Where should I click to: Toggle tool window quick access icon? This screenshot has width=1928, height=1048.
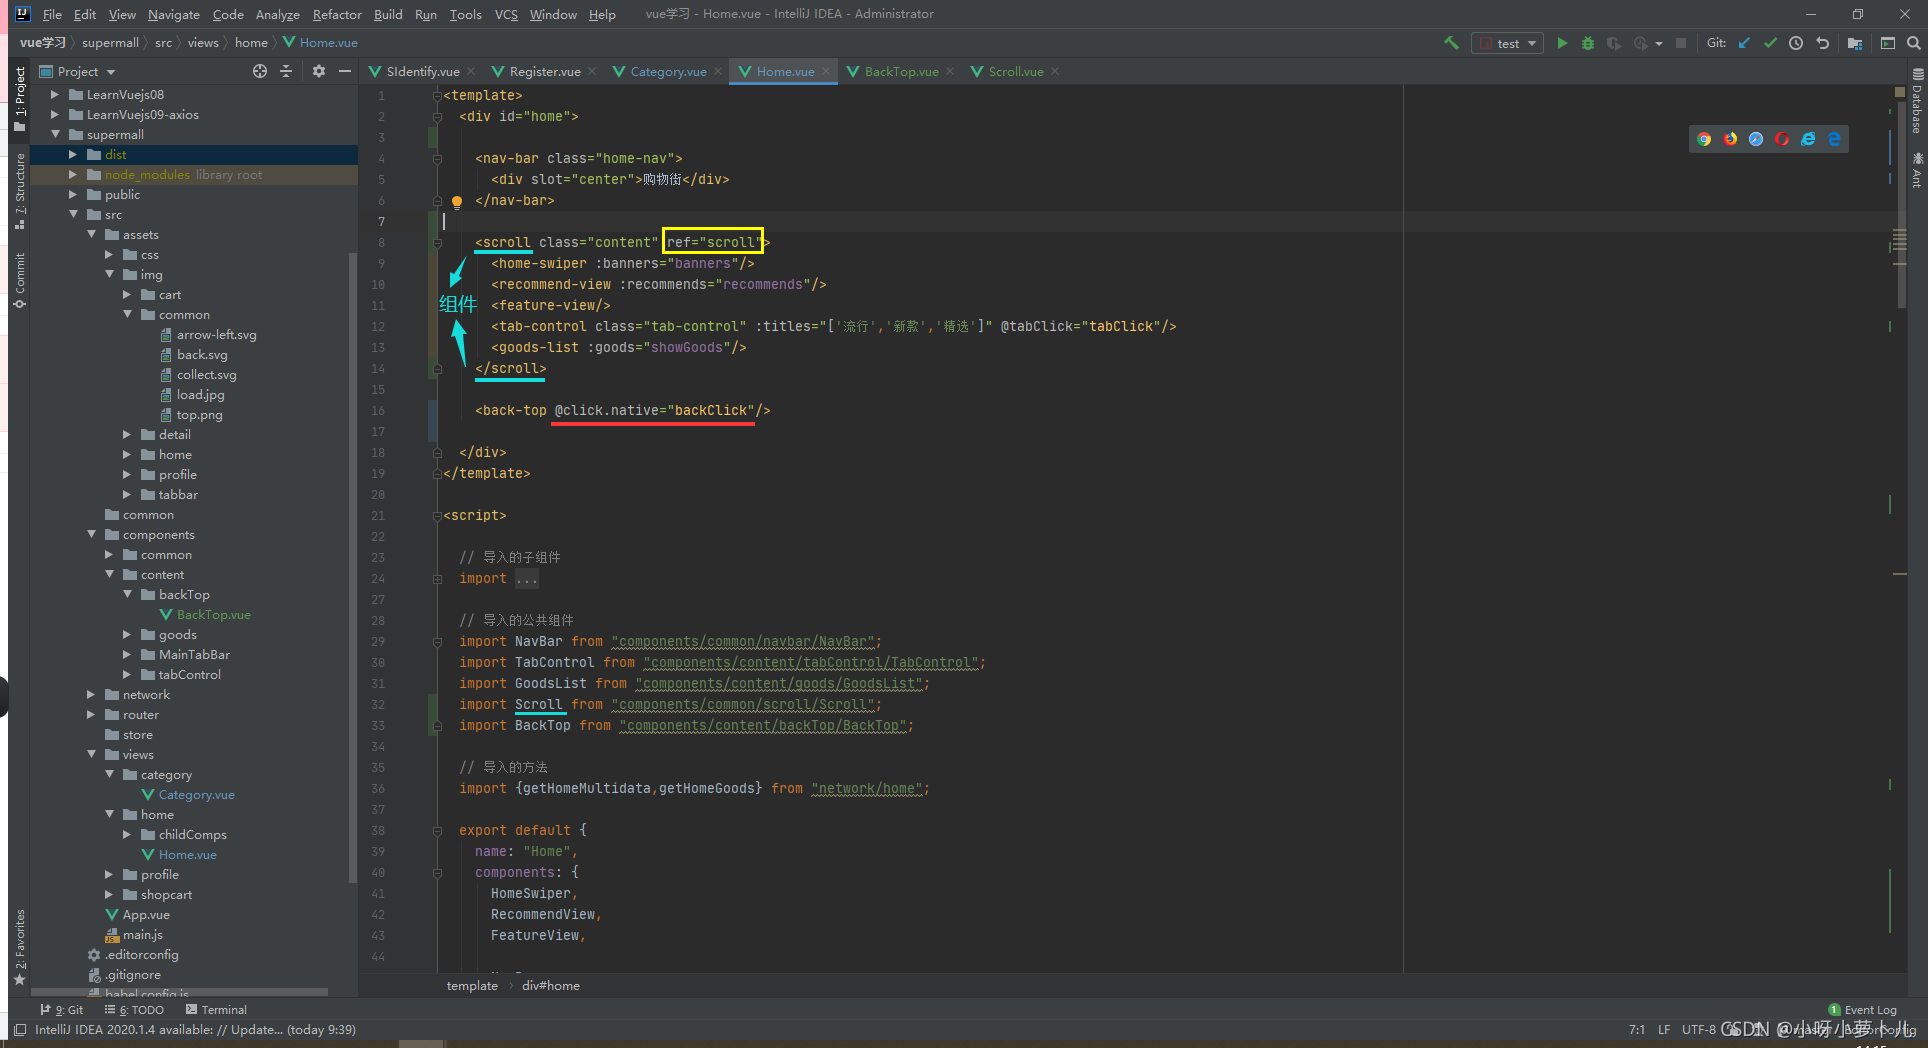coord(20,1029)
